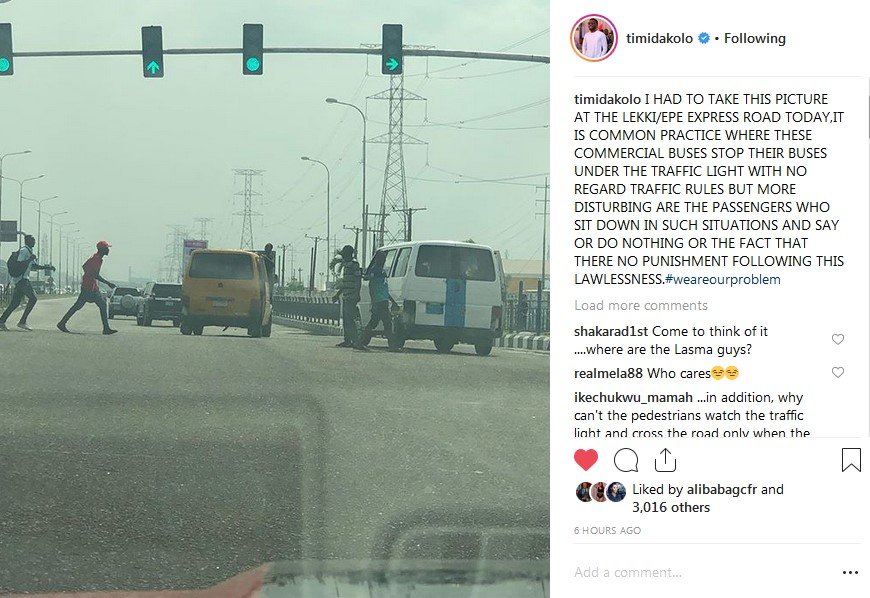Open the three-dot more options menu
The image size is (870, 598).
[x=850, y=572]
